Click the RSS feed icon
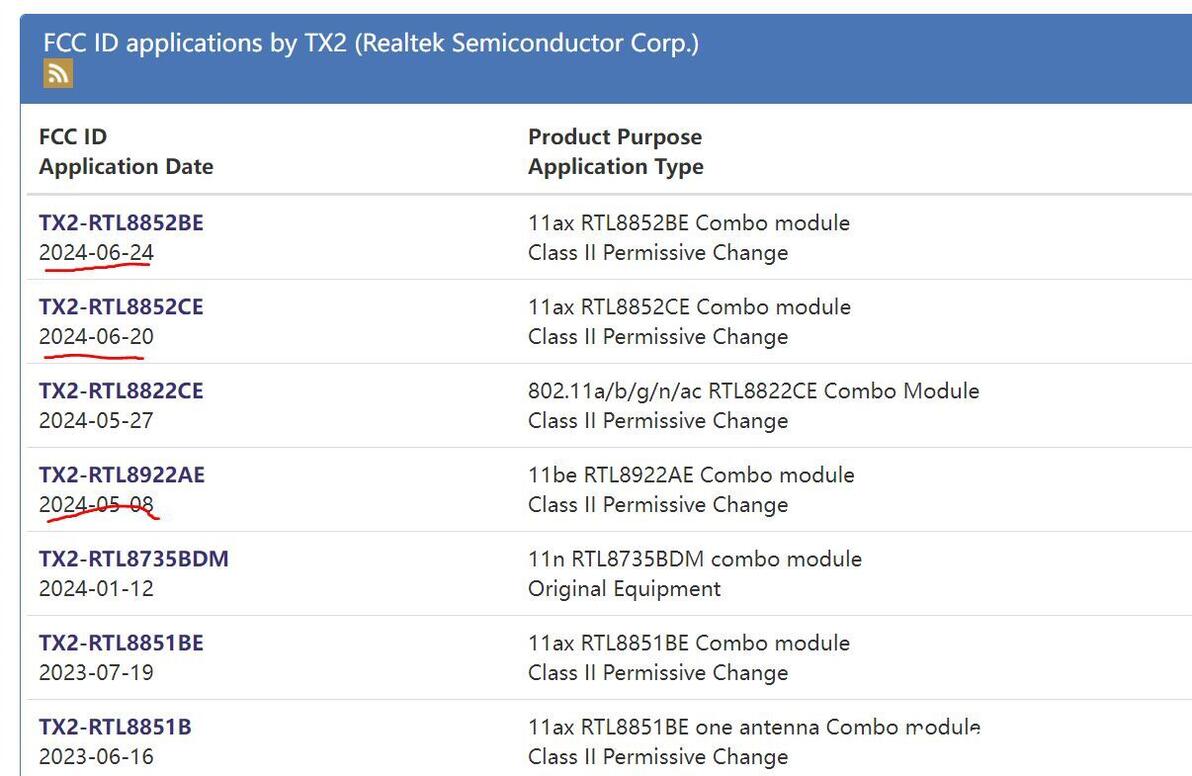1192x776 pixels. [x=58, y=73]
